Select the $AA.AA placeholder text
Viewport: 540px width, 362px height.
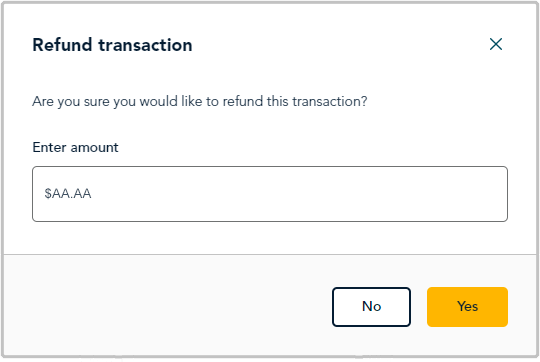point(68,194)
